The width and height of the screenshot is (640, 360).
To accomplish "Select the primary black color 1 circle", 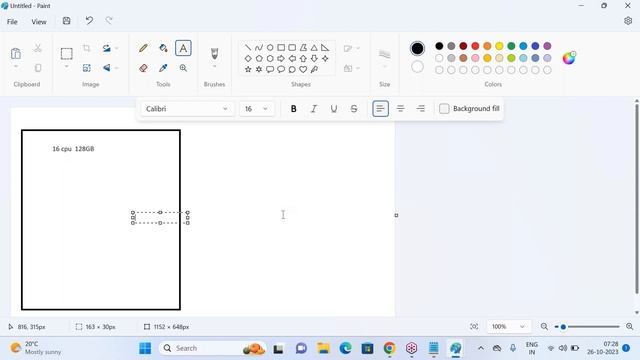I will (417, 48).
